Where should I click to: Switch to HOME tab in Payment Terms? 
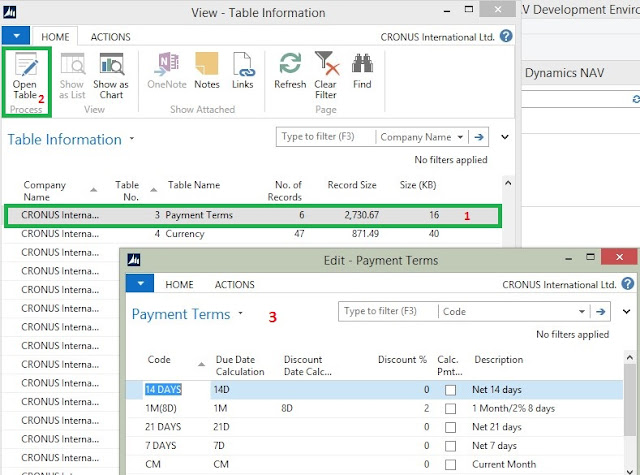coord(179,284)
